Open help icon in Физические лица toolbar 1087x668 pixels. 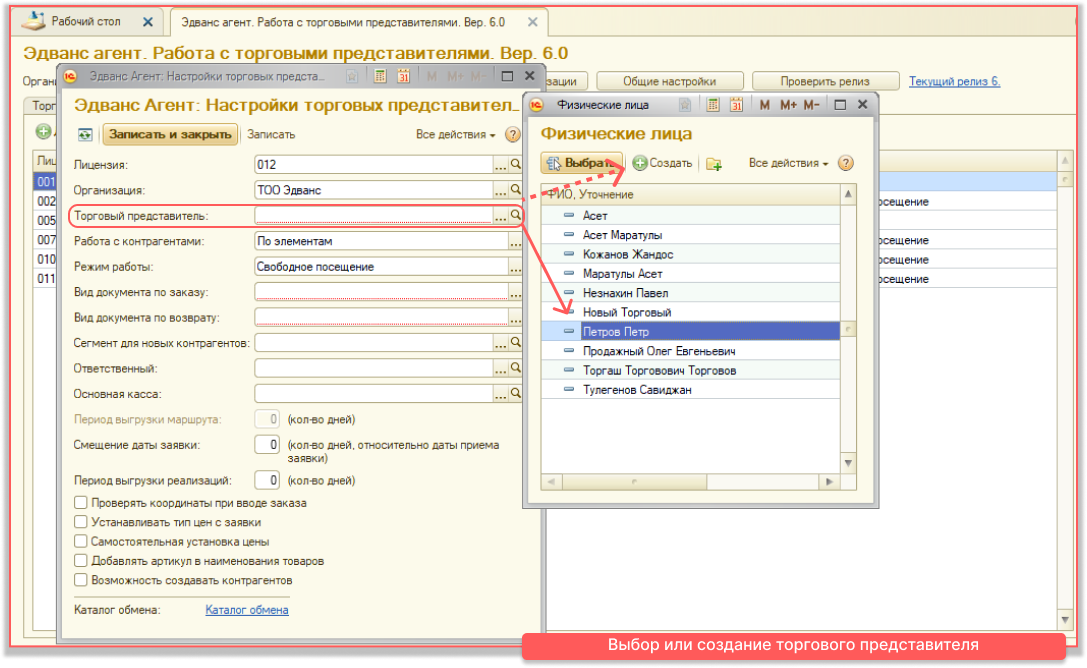[x=845, y=163]
